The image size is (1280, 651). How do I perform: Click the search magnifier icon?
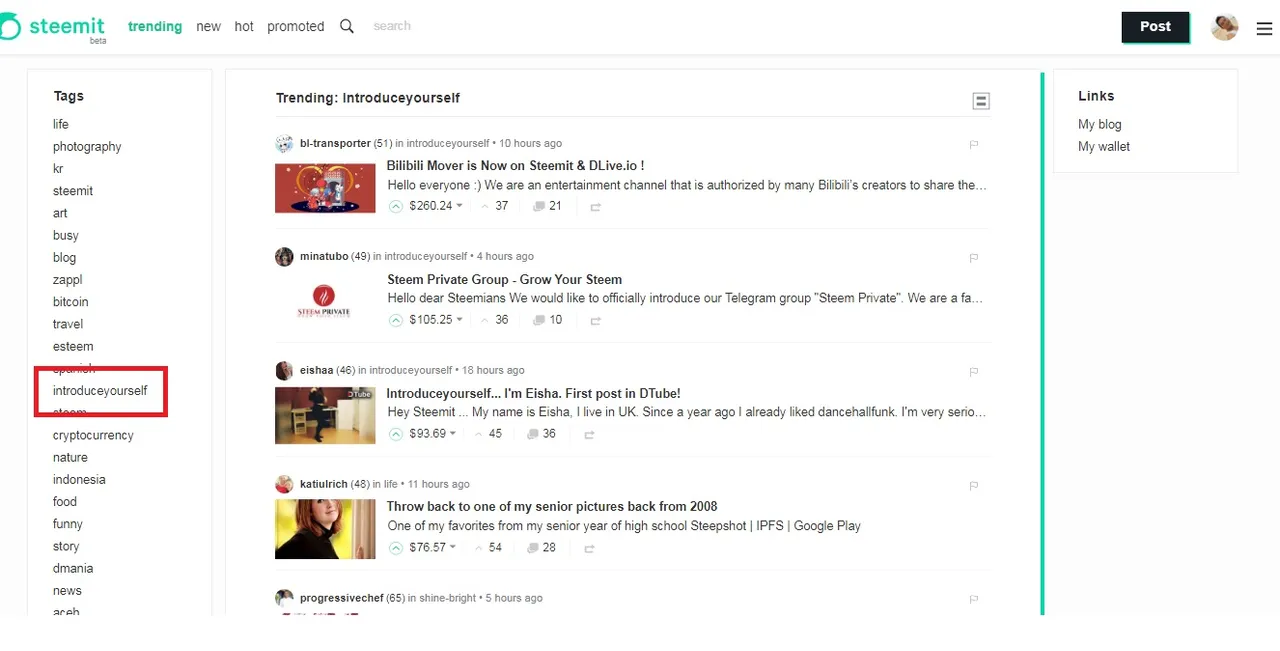click(x=347, y=26)
